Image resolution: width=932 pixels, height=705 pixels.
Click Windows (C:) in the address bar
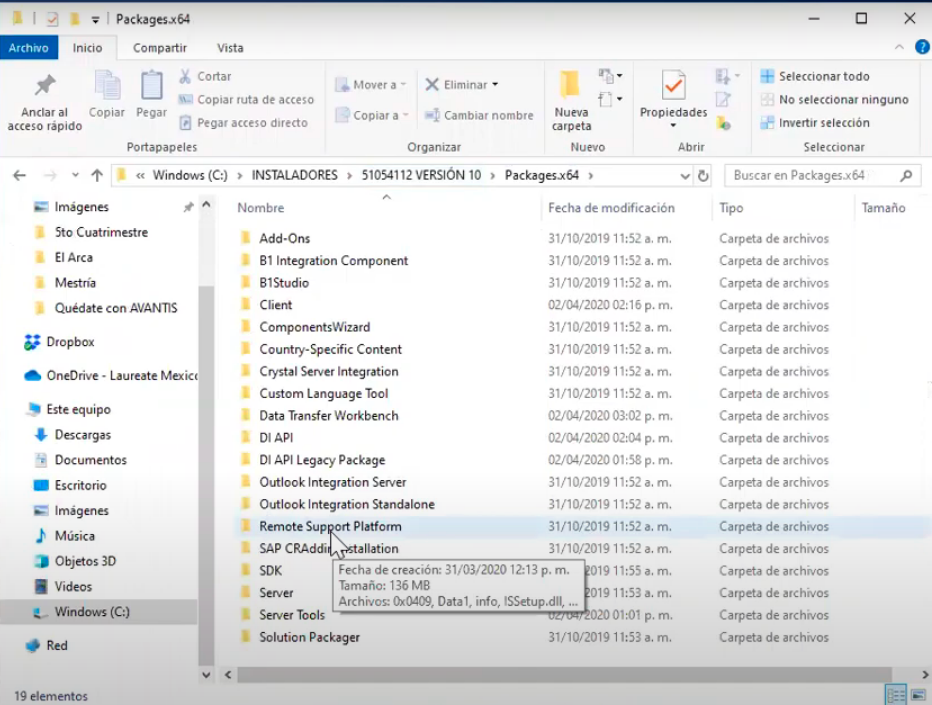tap(190, 175)
